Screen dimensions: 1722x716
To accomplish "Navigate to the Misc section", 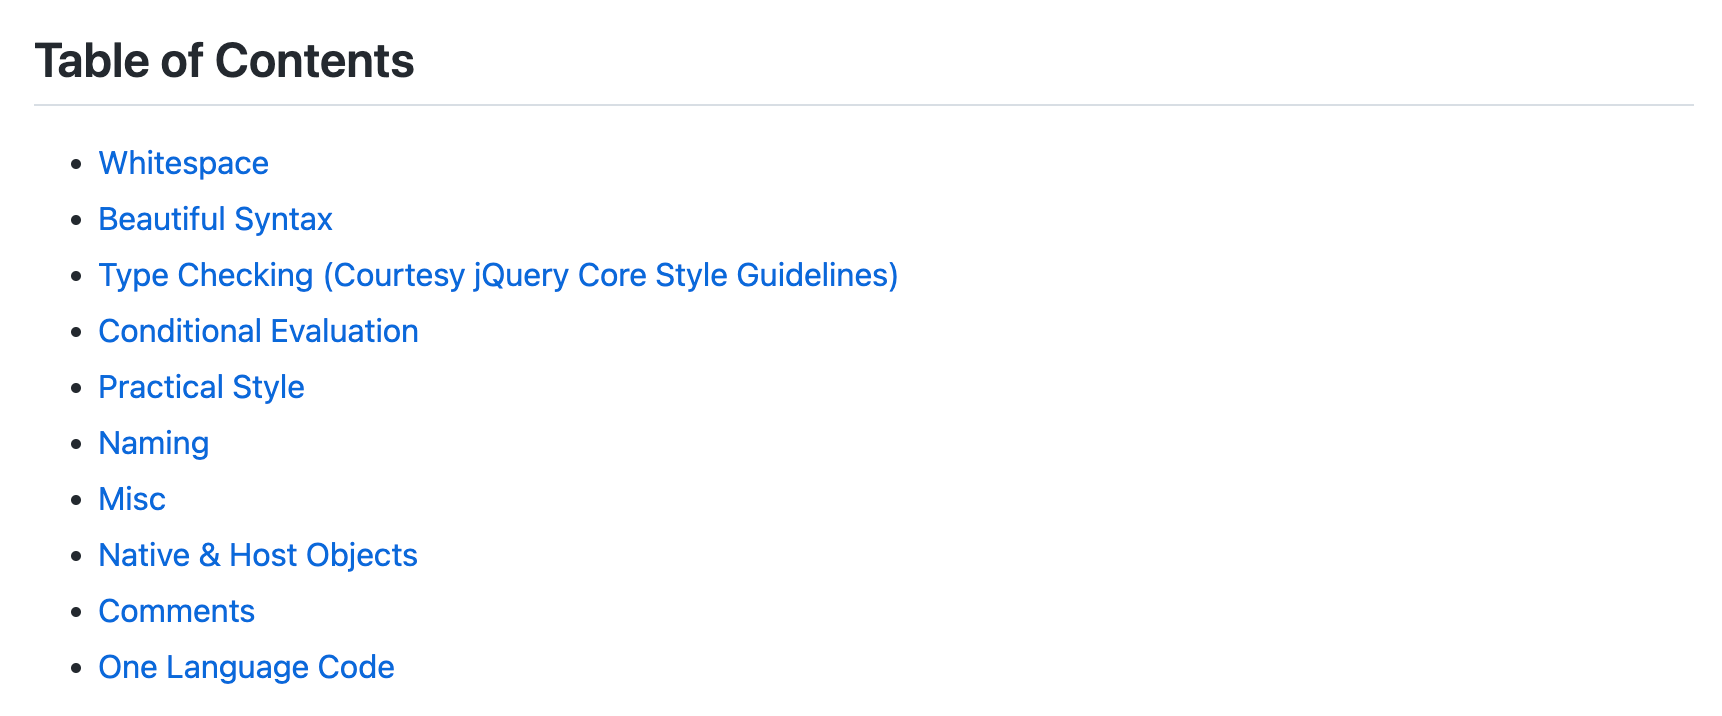I will tap(132, 499).
